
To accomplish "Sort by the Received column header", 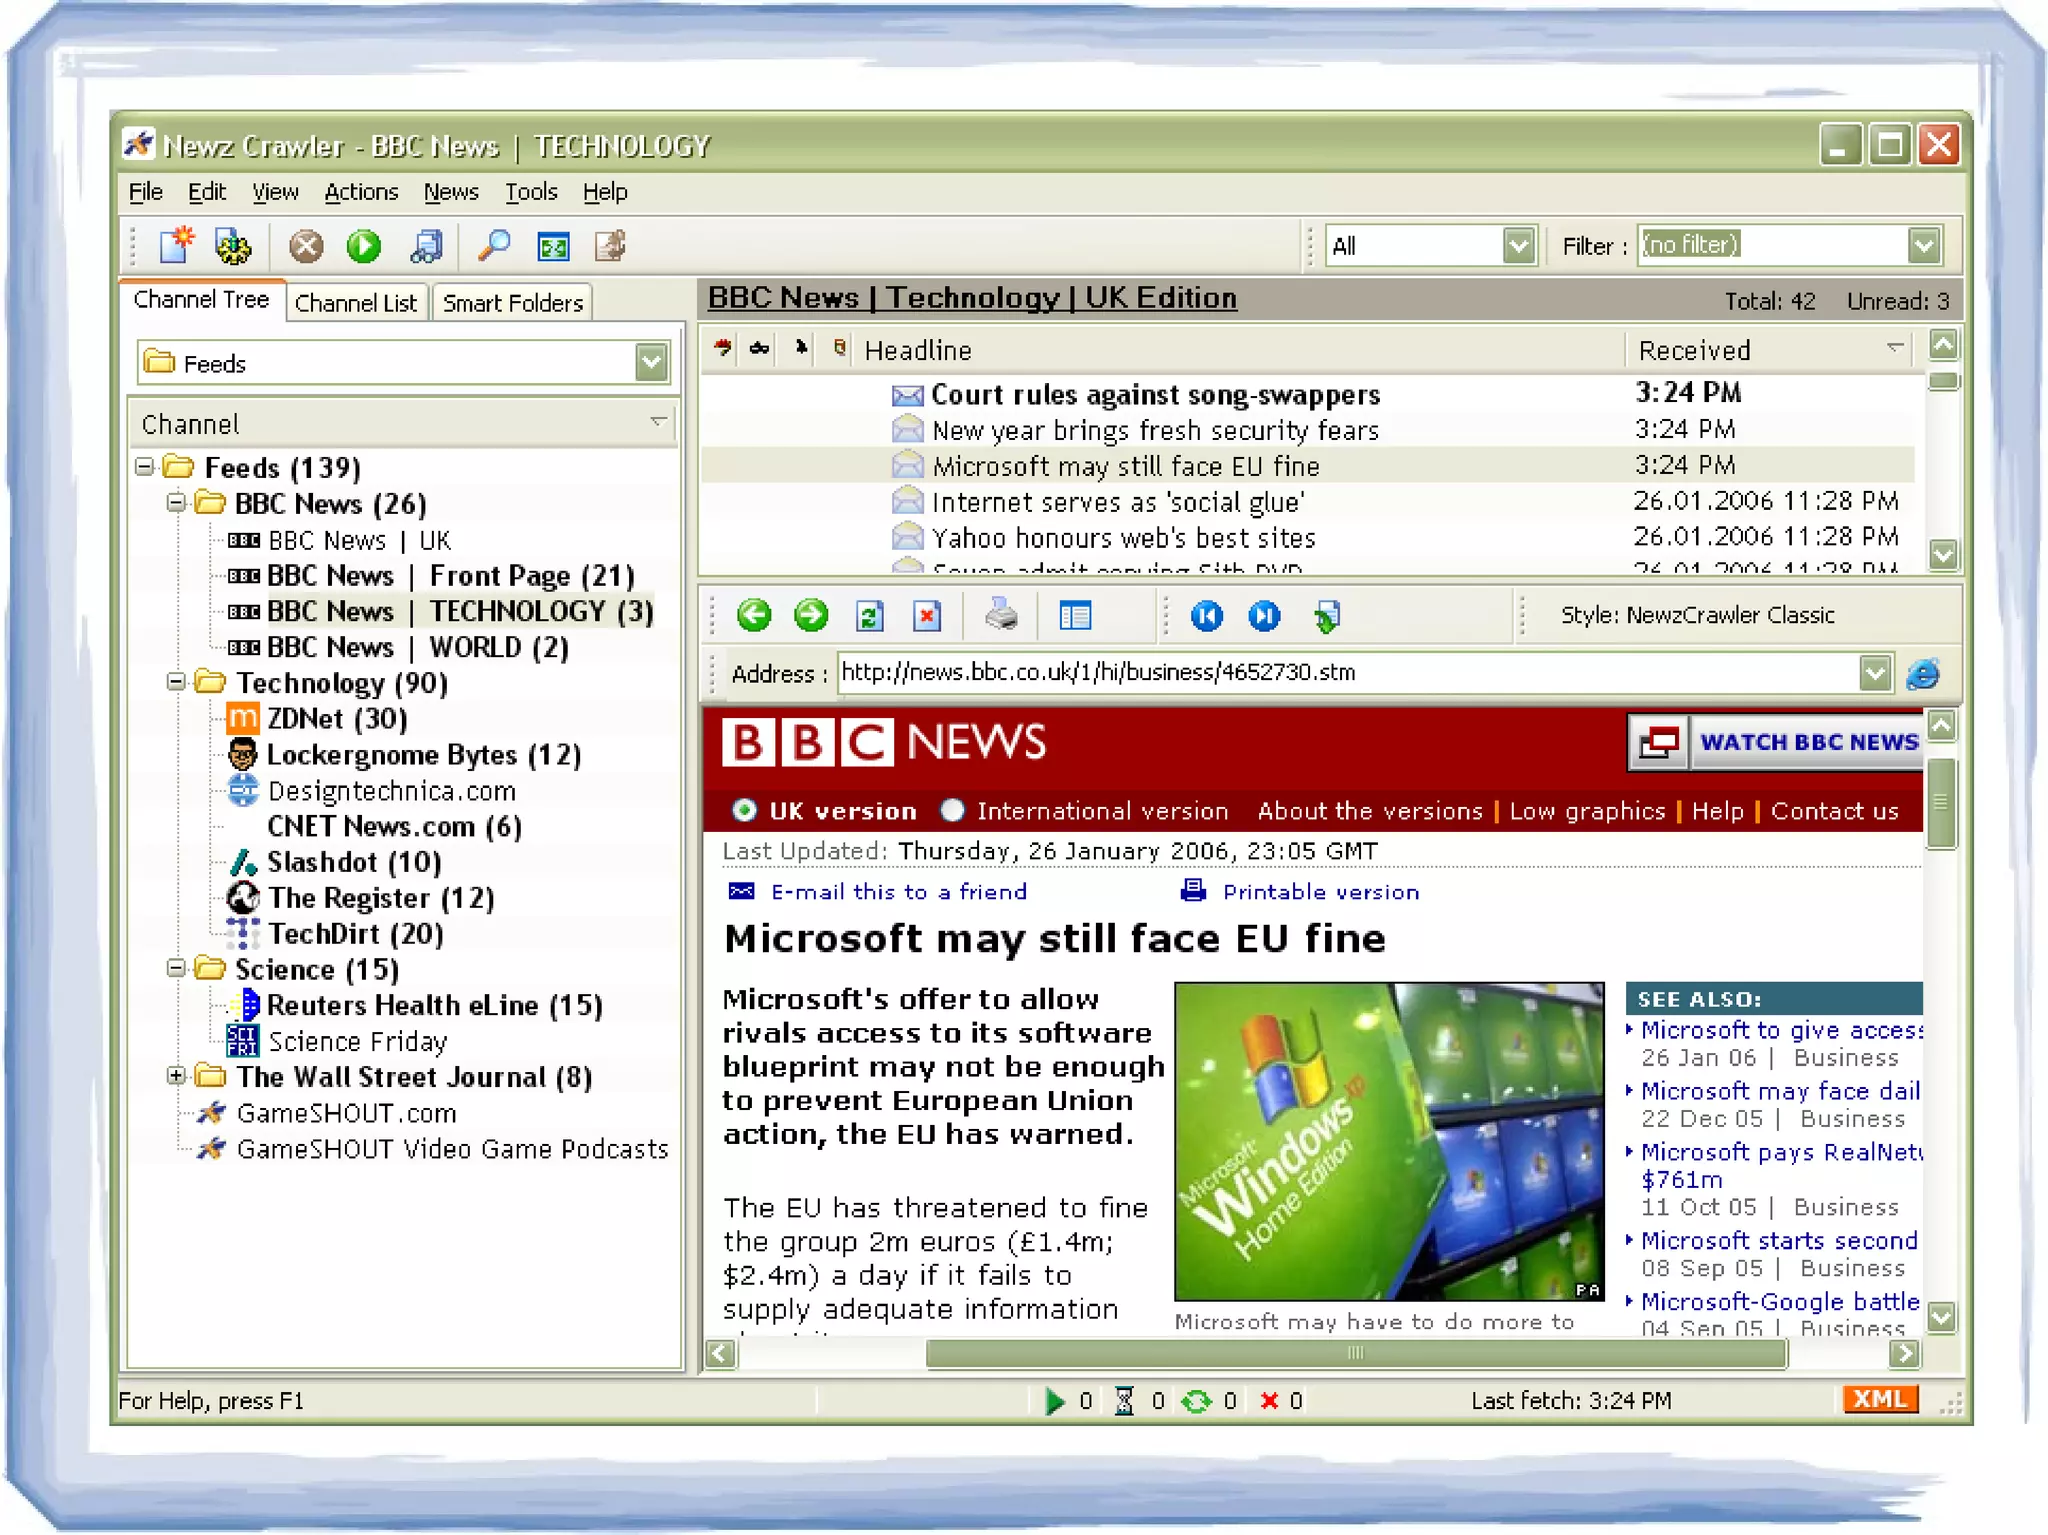I will click(x=1767, y=350).
